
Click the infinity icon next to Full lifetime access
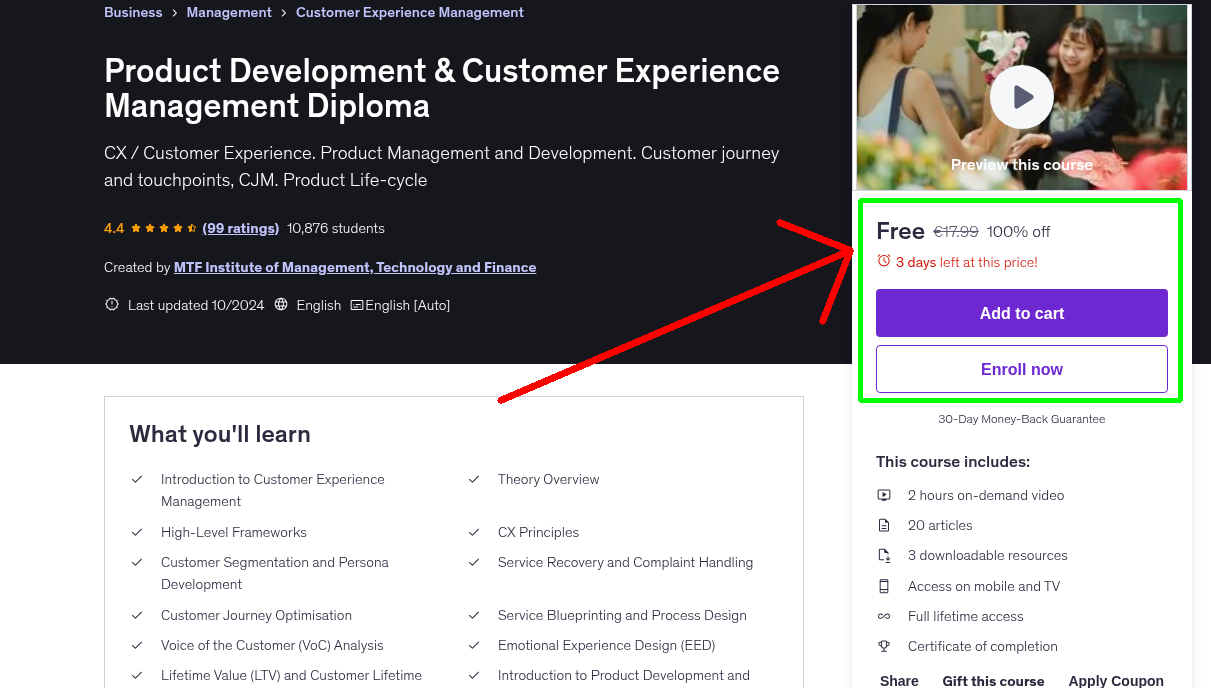tap(884, 616)
